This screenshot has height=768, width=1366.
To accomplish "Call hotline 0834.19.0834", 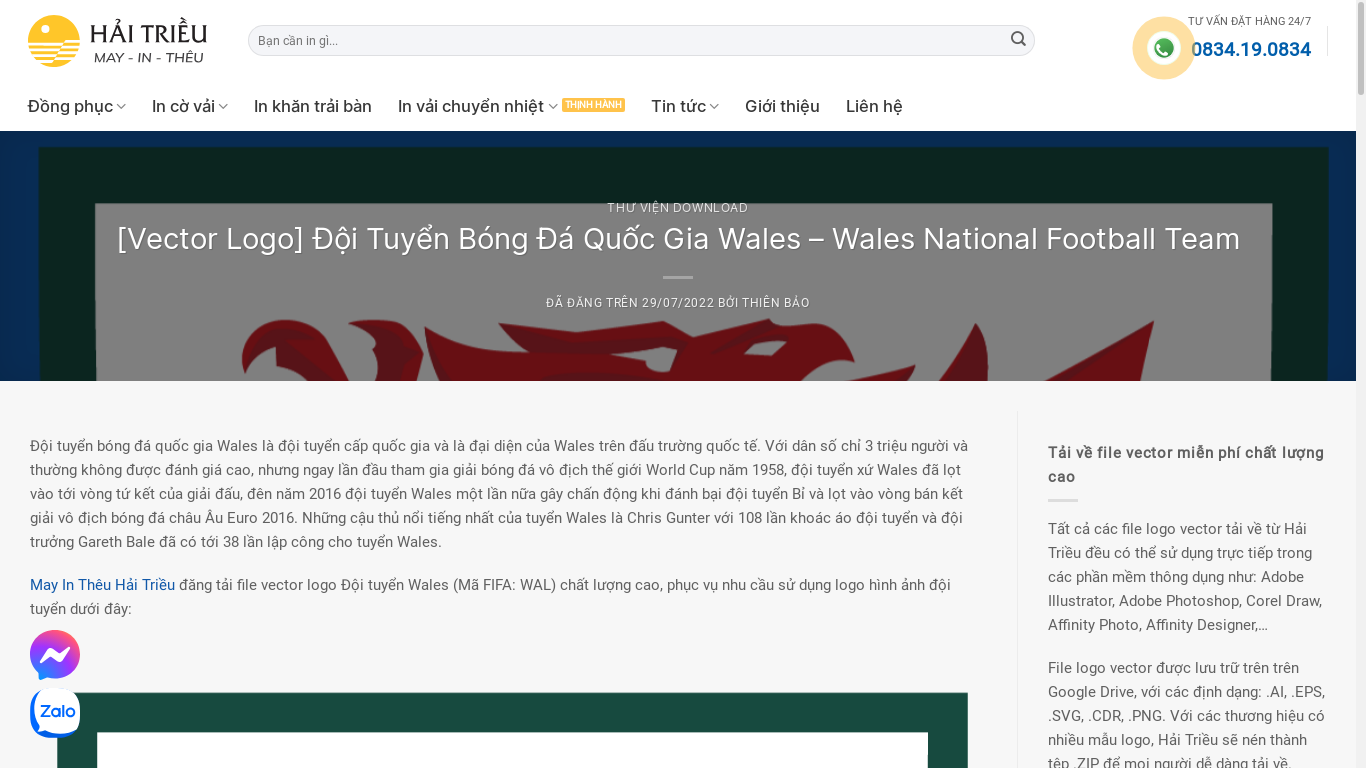I will 1250,49.
